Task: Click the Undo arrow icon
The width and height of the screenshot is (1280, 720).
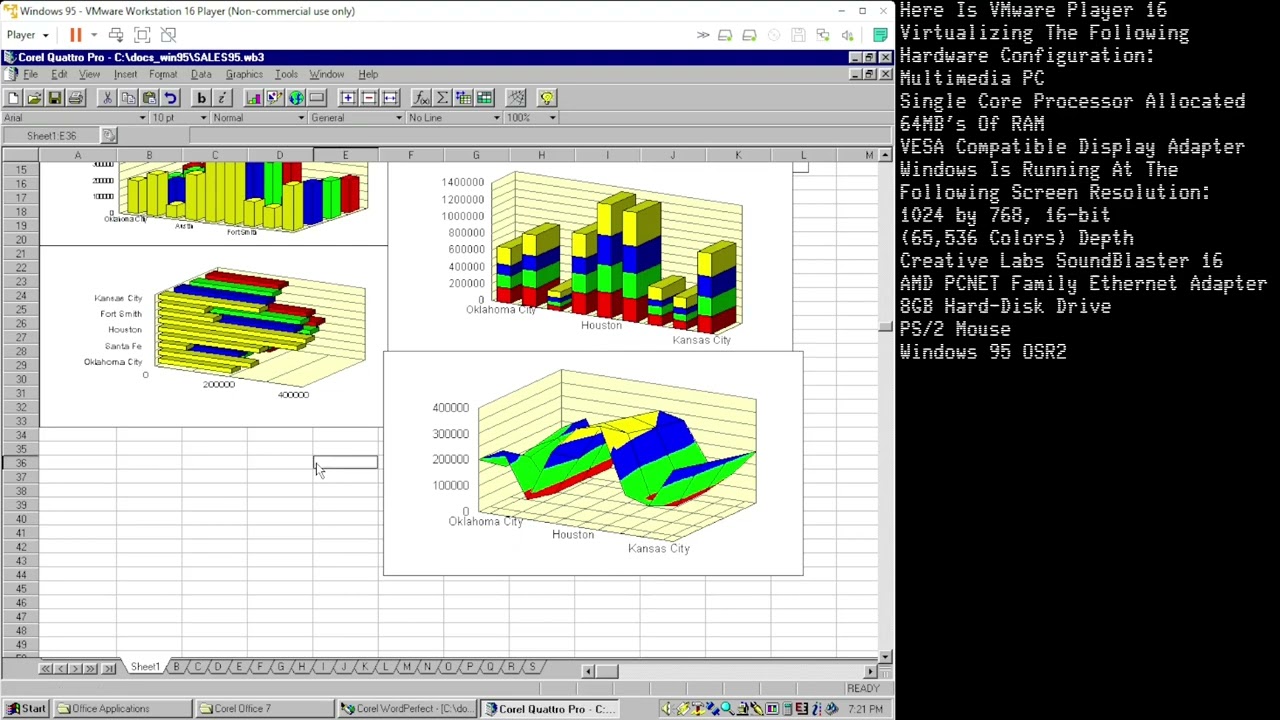Action: [170, 98]
